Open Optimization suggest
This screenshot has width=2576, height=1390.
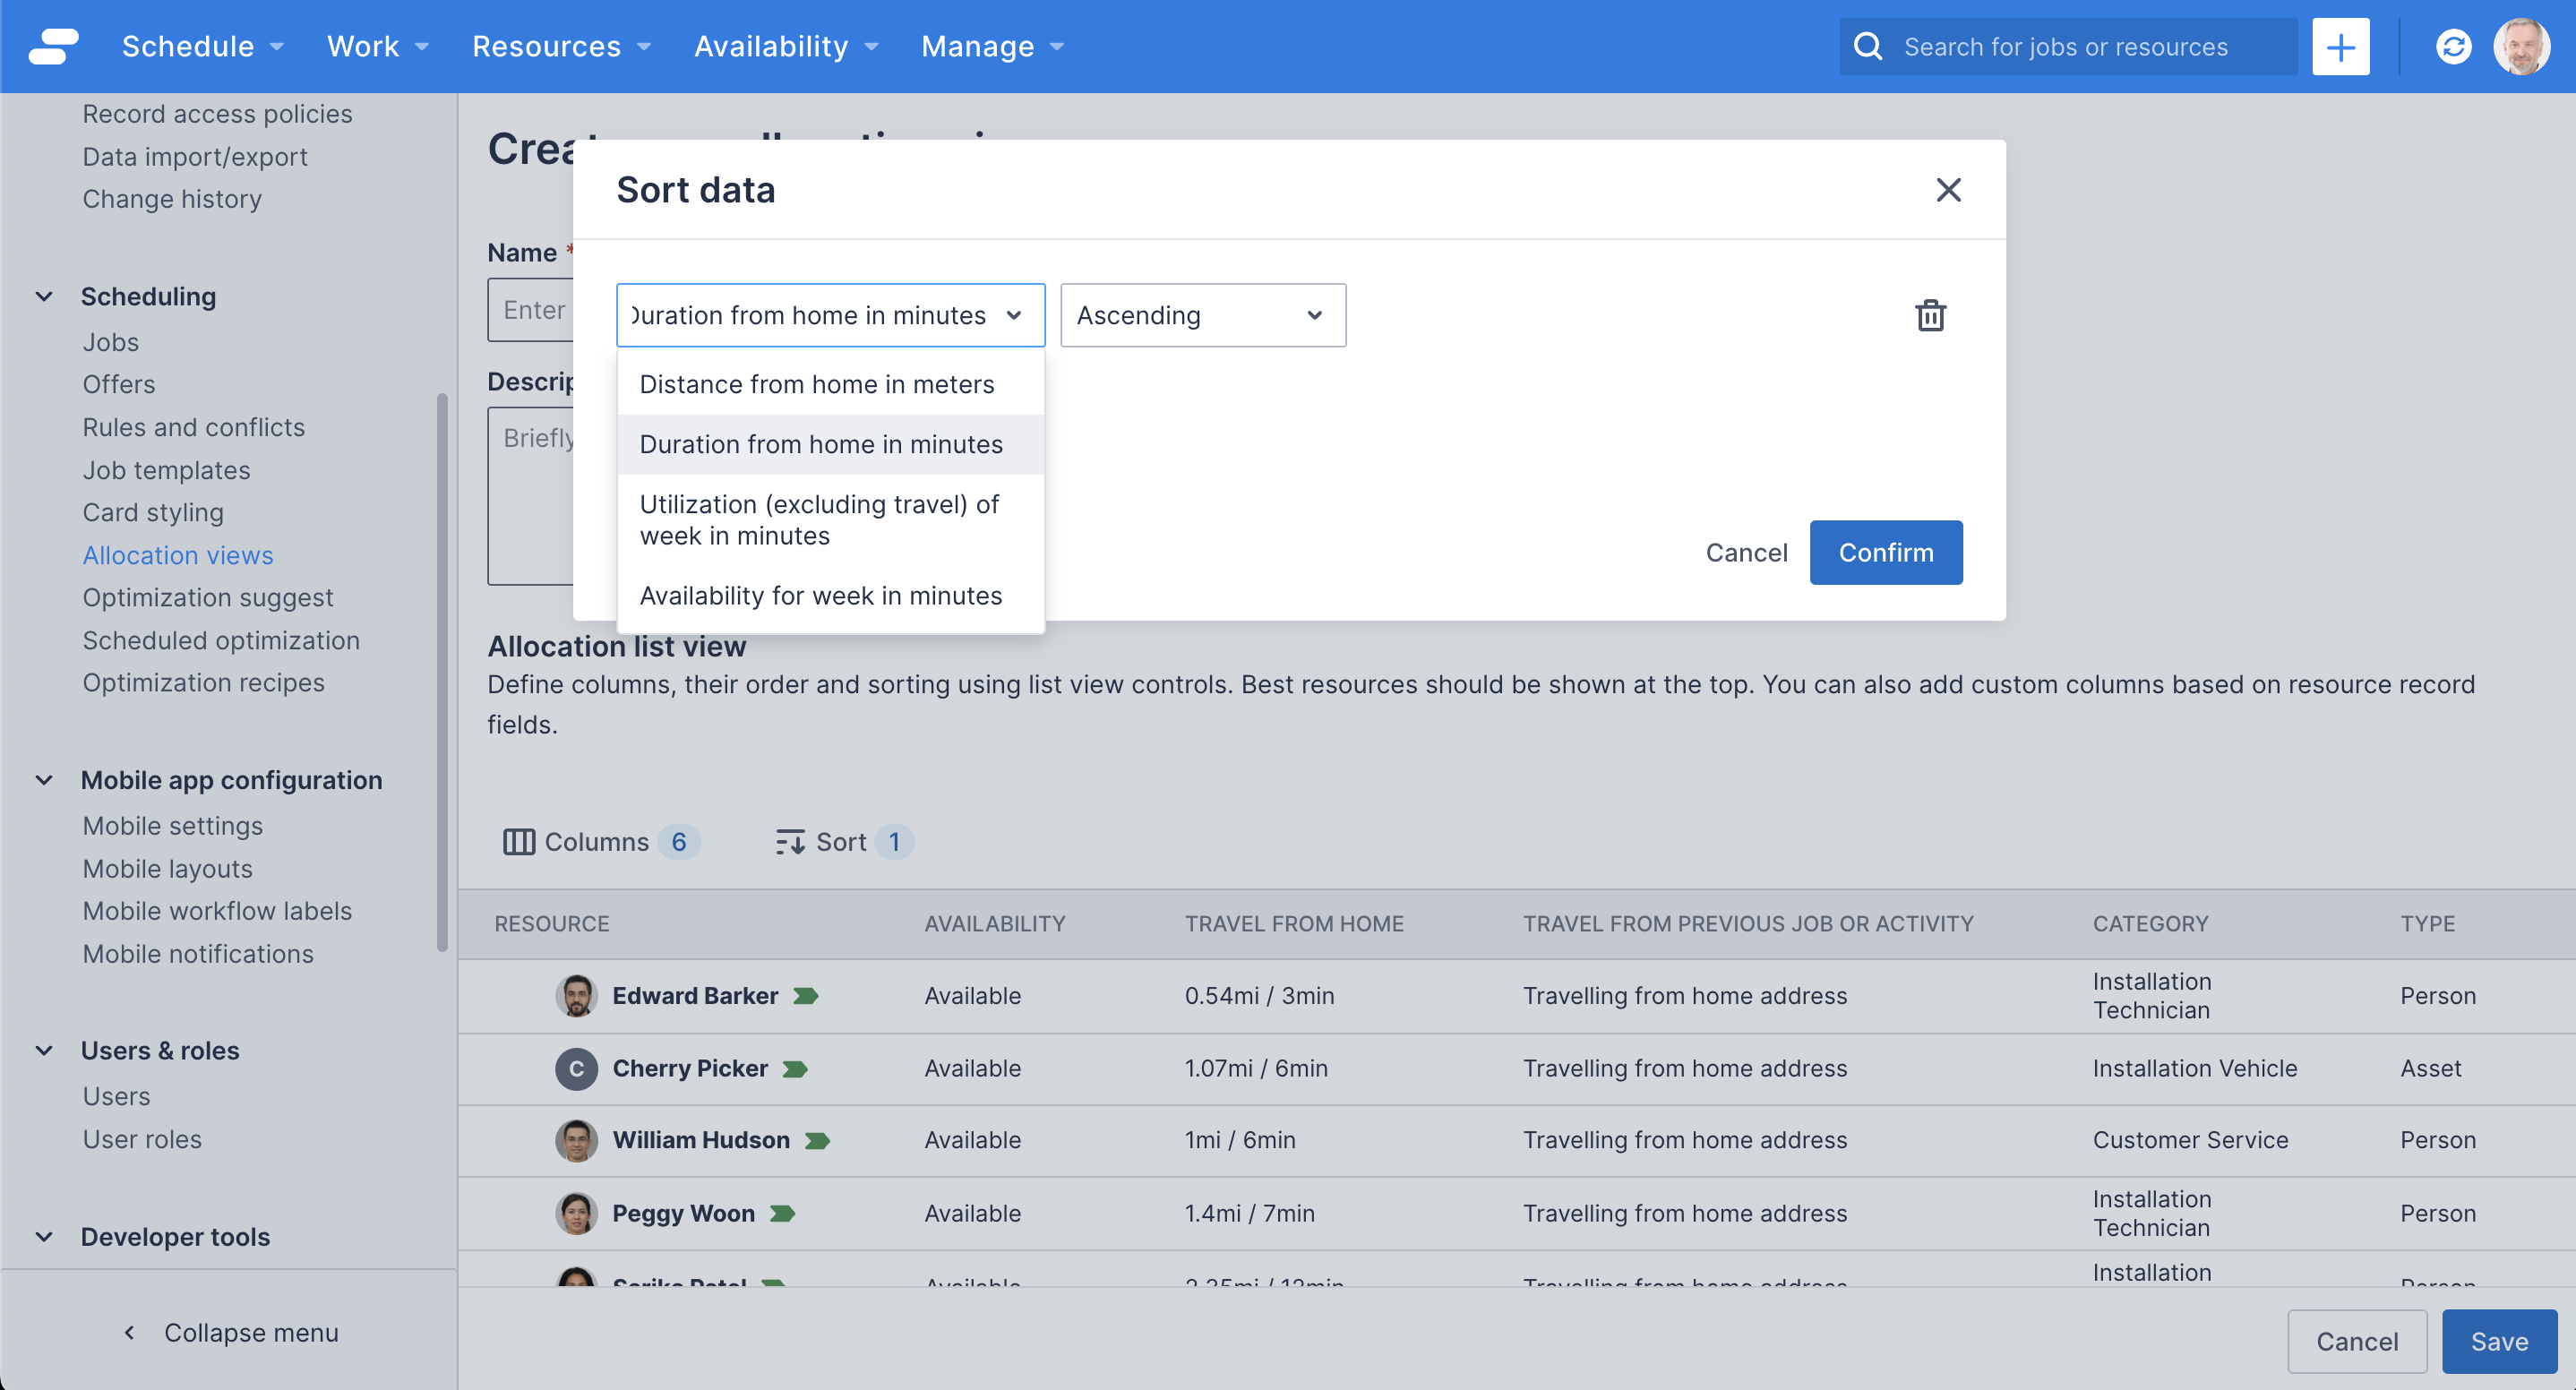(x=208, y=597)
